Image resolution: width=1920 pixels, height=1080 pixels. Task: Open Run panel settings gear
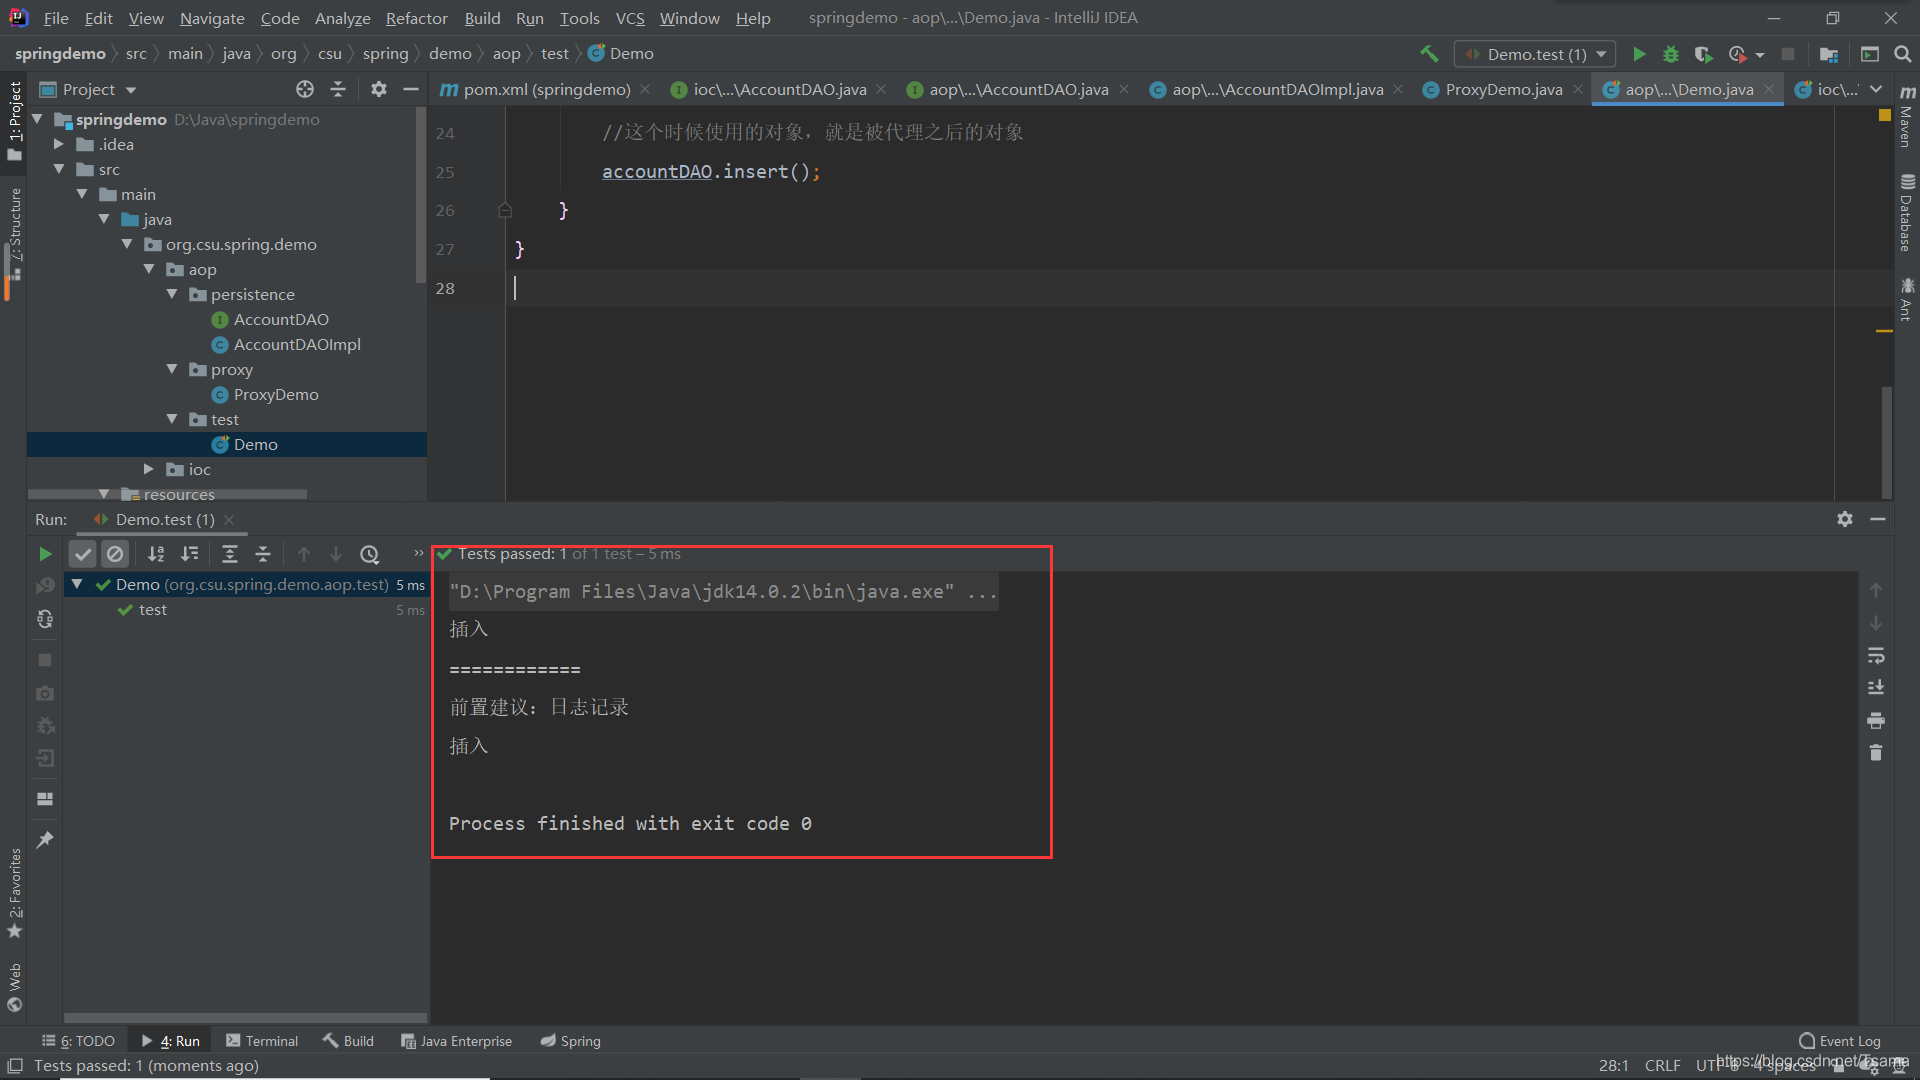click(1845, 519)
